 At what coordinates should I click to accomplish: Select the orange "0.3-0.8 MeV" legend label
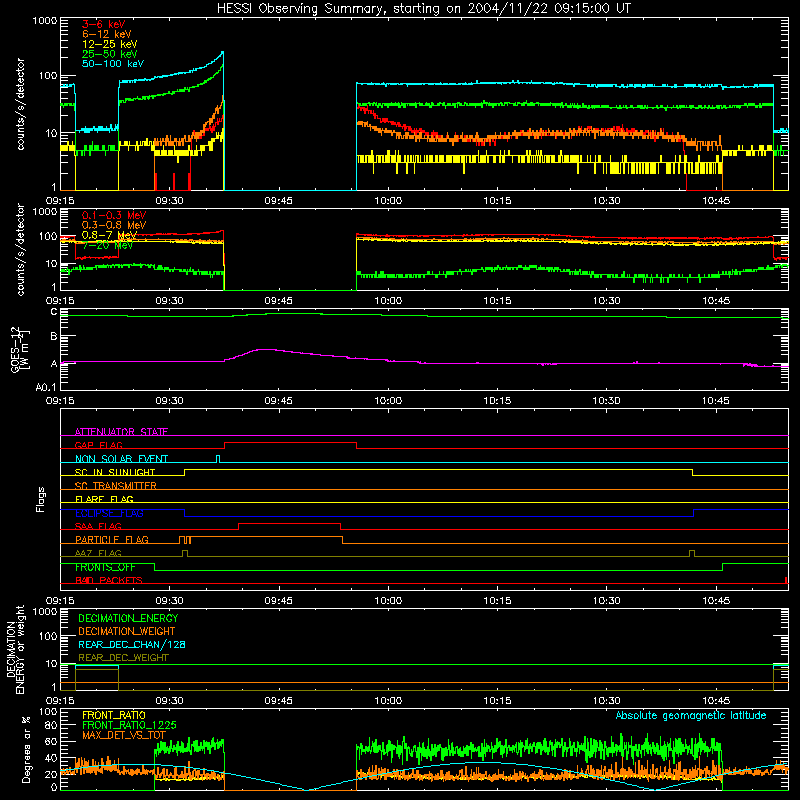point(114,225)
